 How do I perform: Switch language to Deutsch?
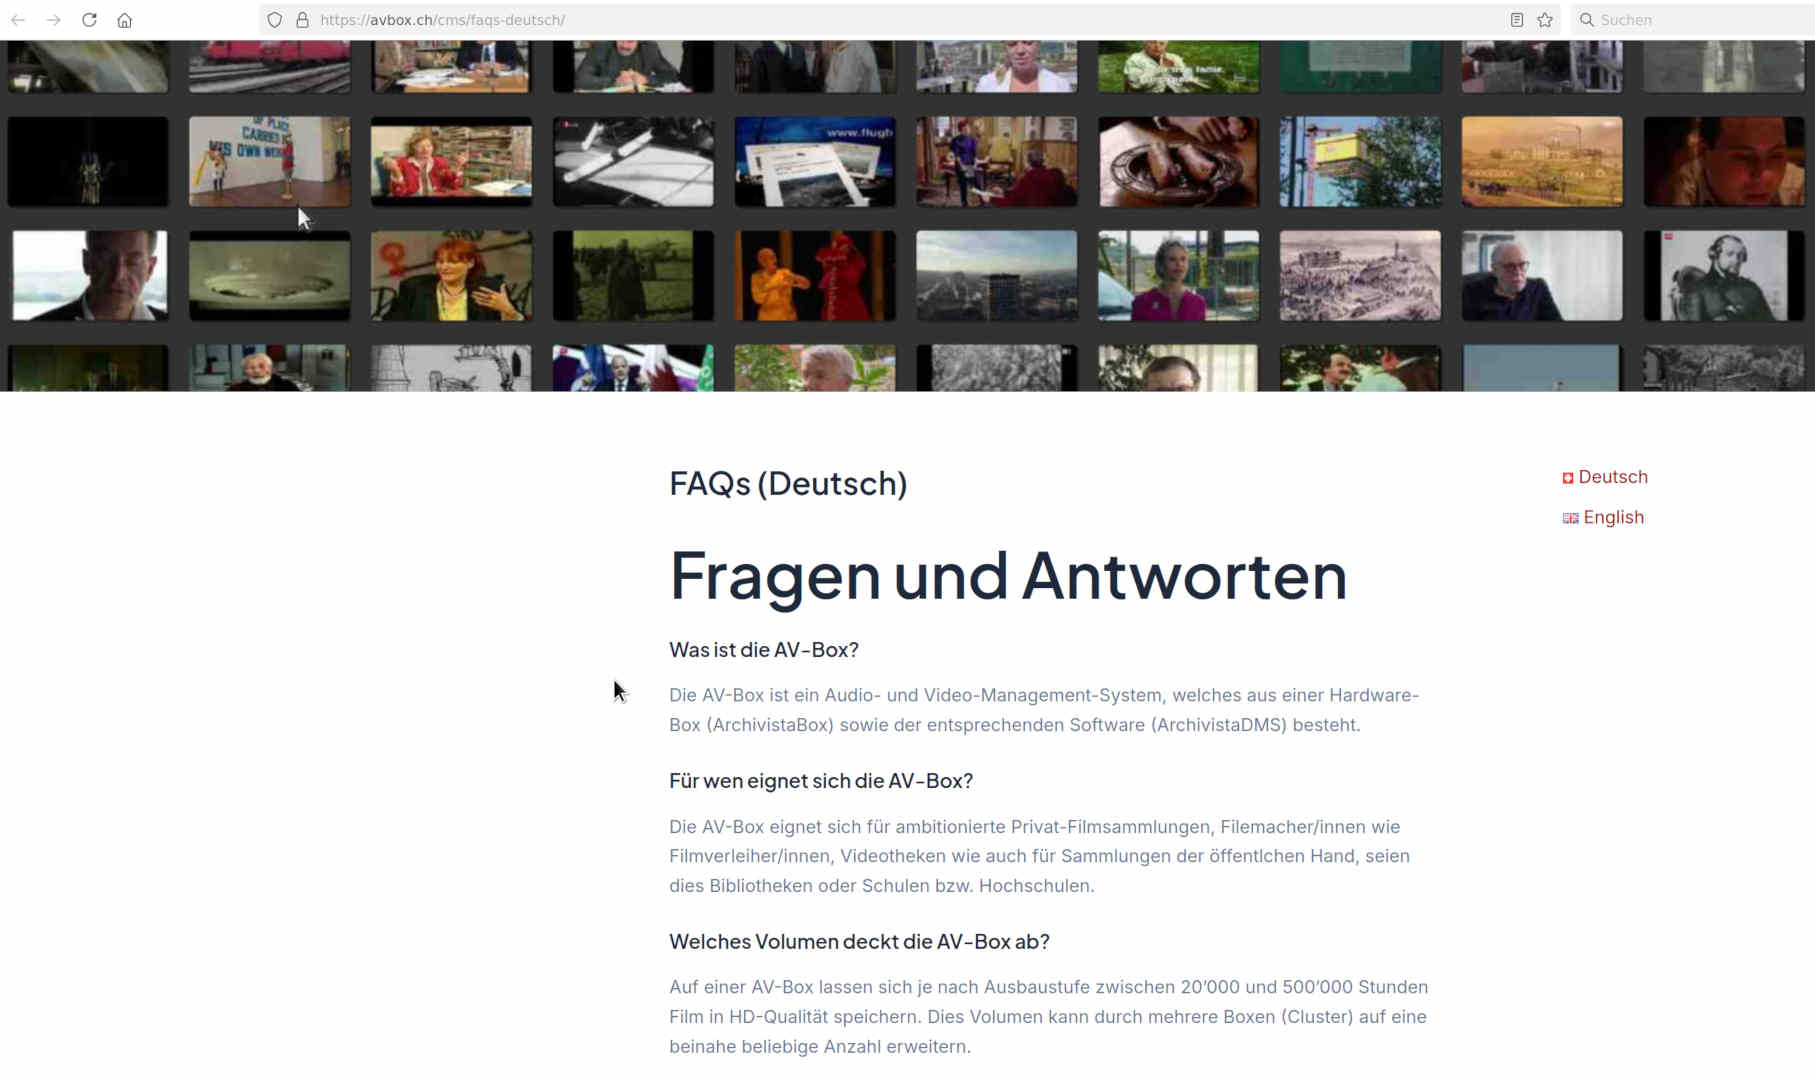[1612, 477]
